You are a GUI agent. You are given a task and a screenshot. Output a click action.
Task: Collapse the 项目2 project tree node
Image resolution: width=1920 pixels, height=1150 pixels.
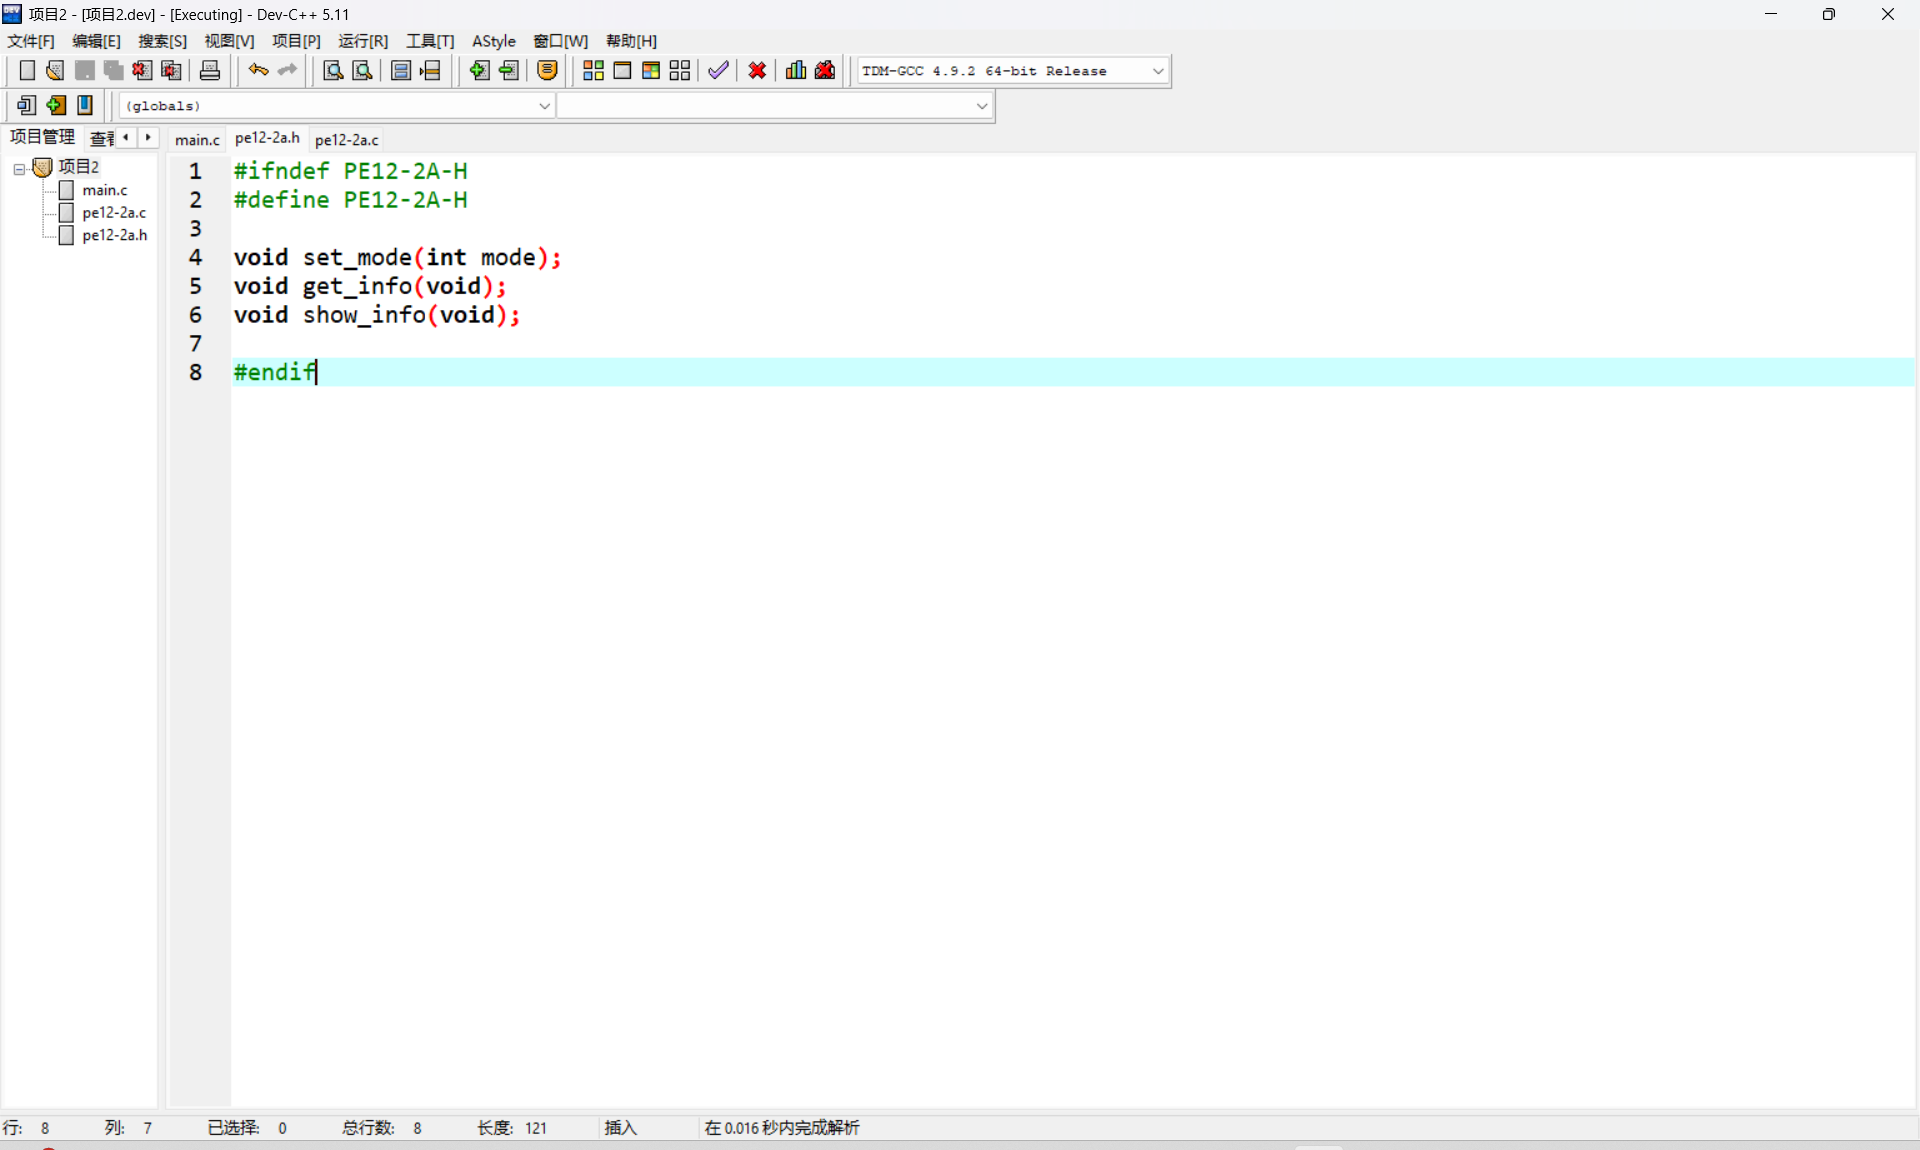(19, 168)
